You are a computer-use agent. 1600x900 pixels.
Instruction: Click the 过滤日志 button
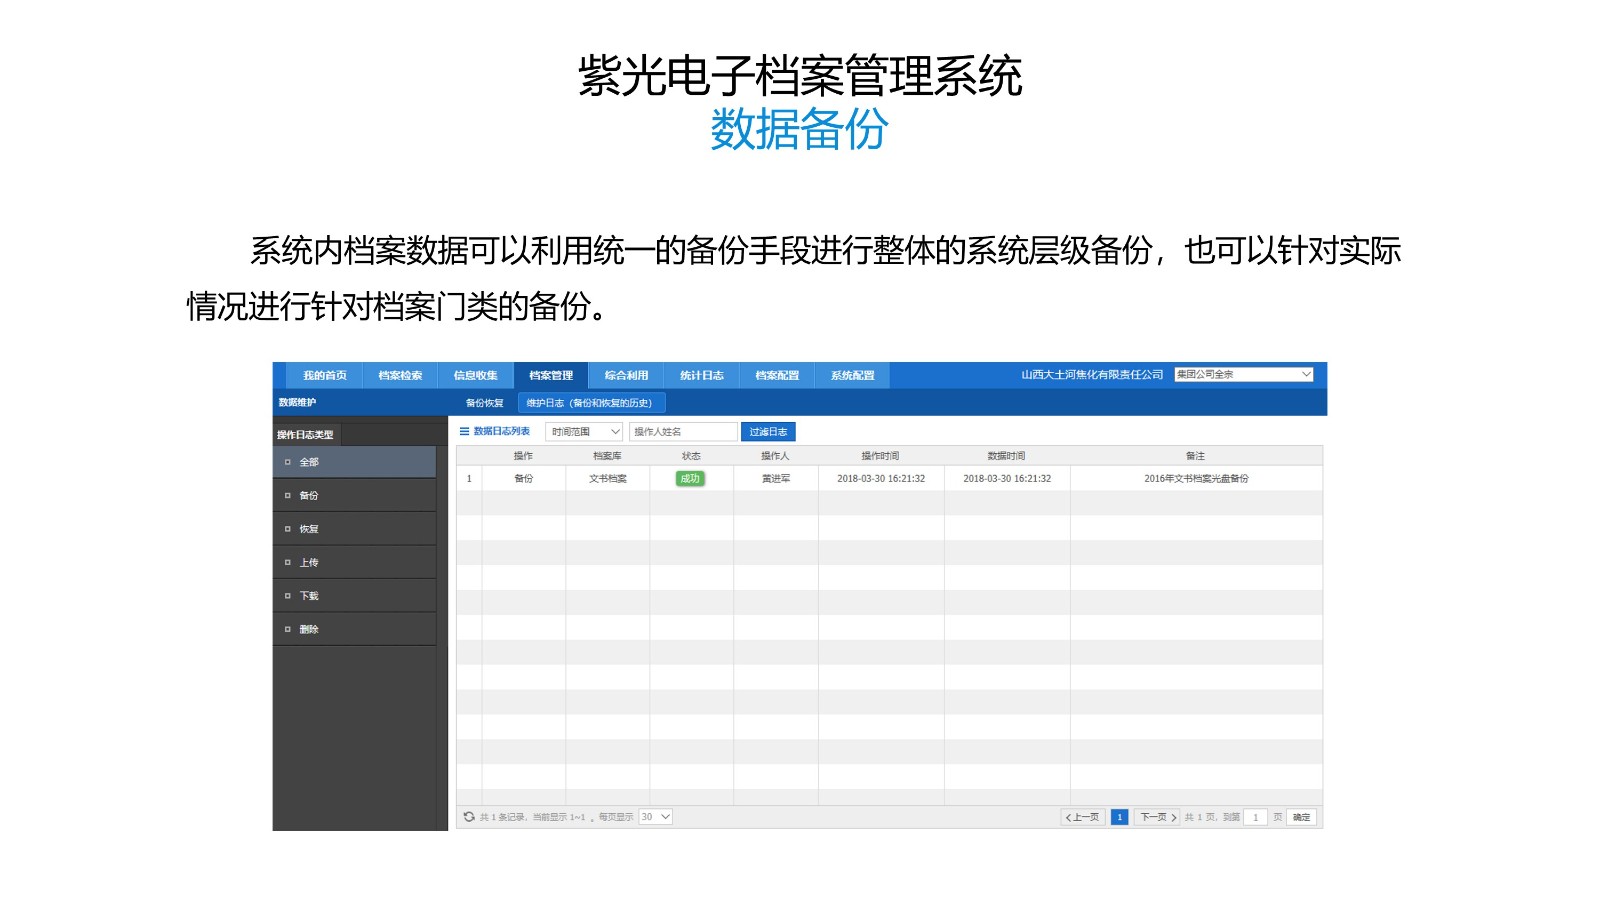pos(768,432)
